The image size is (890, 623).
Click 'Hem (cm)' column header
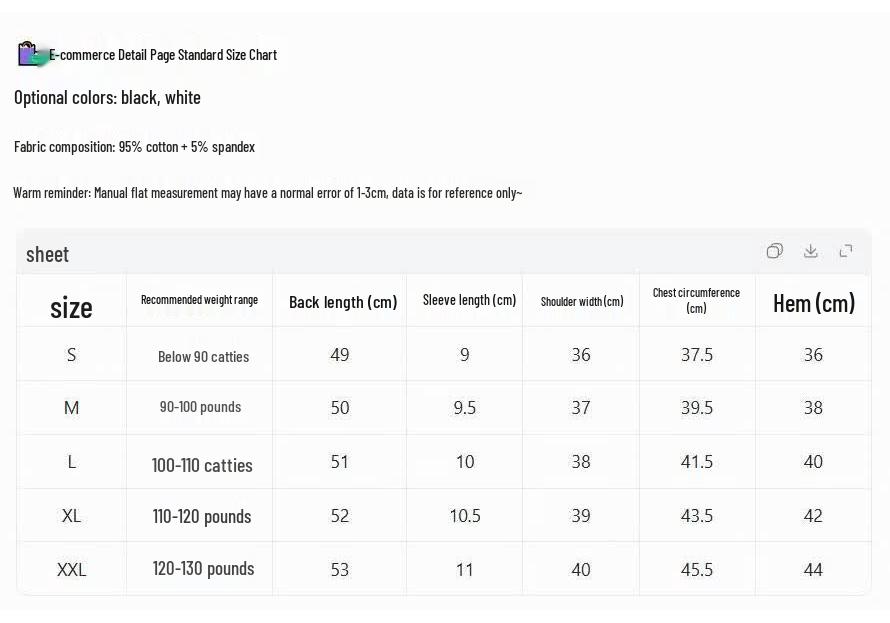[x=814, y=303]
